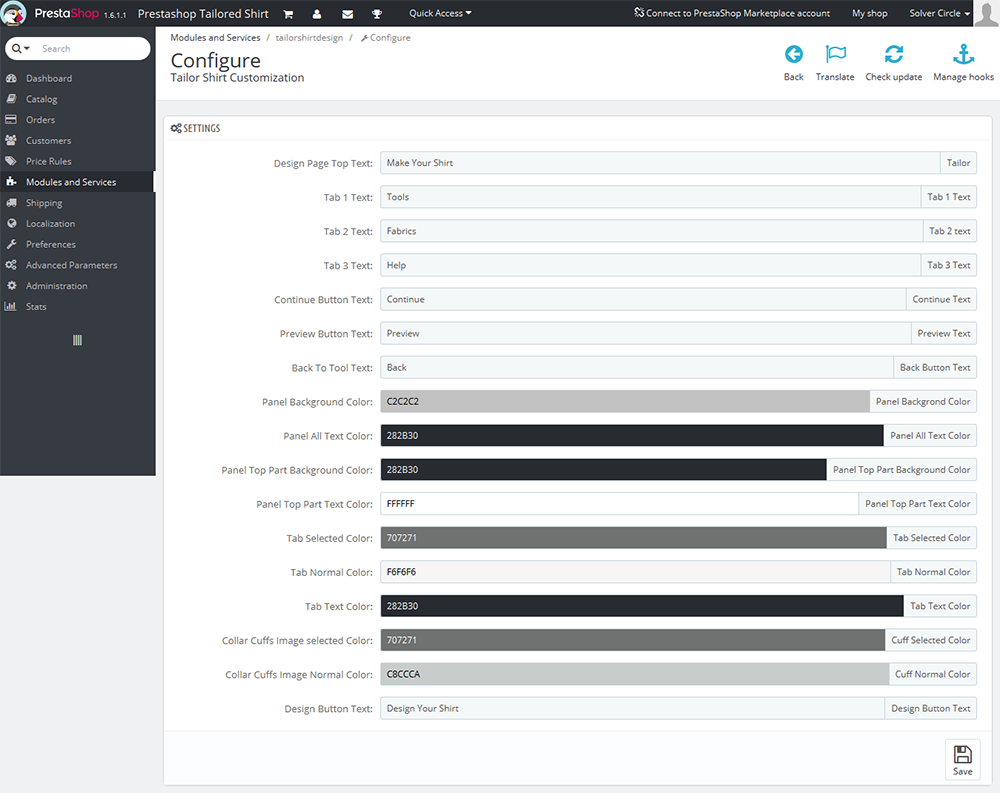Image resolution: width=1000 pixels, height=793 pixels.
Task: Click the Prestashop Tailored Shirt shop name
Action: point(203,13)
